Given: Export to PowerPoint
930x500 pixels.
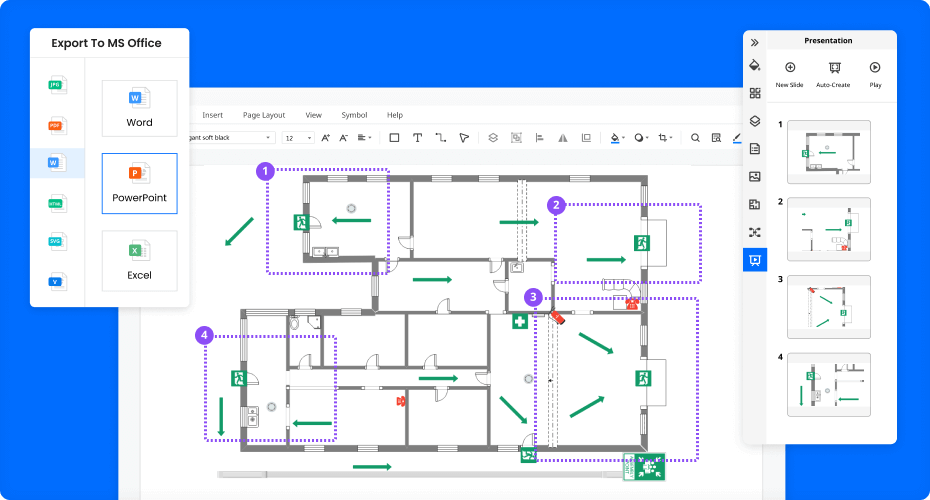Looking at the screenshot, I should [139, 184].
